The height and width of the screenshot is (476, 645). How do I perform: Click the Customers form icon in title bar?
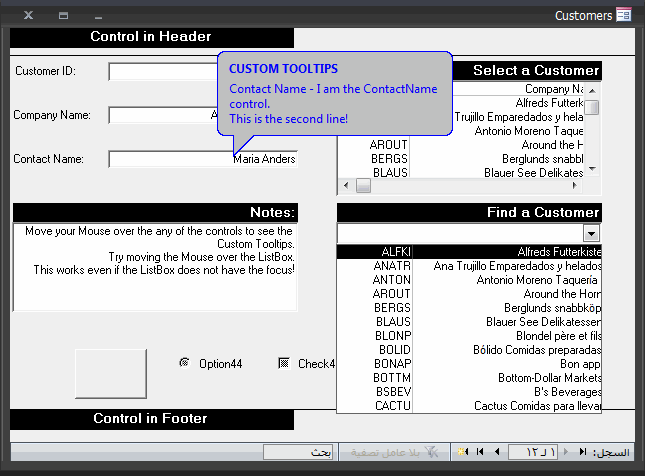pos(624,15)
